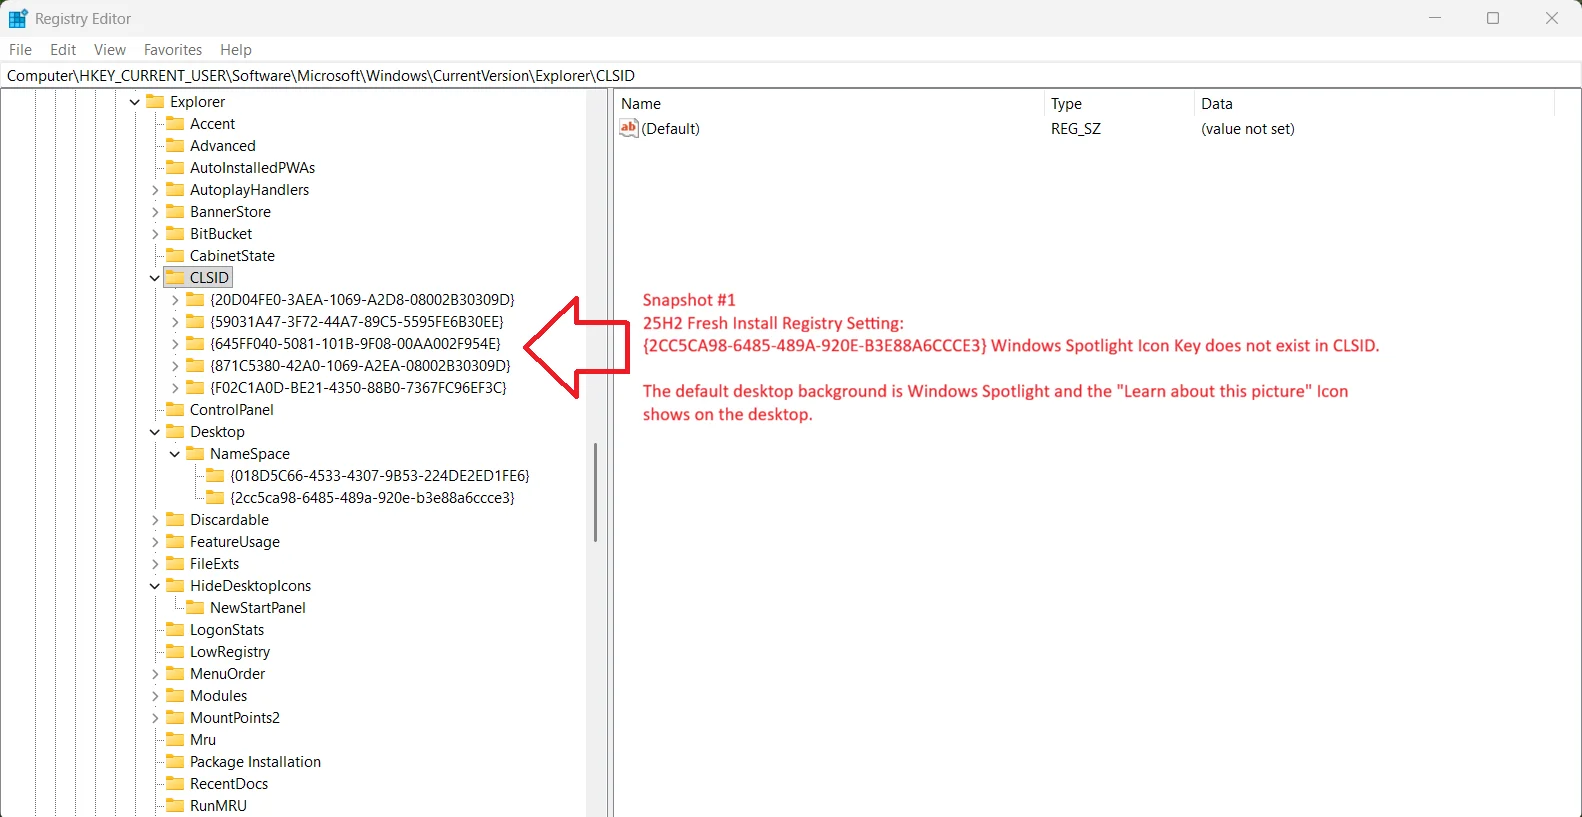This screenshot has width=1582, height=817.
Task: Click the AutoInstalledPWAs folder icon
Action: point(175,168)
